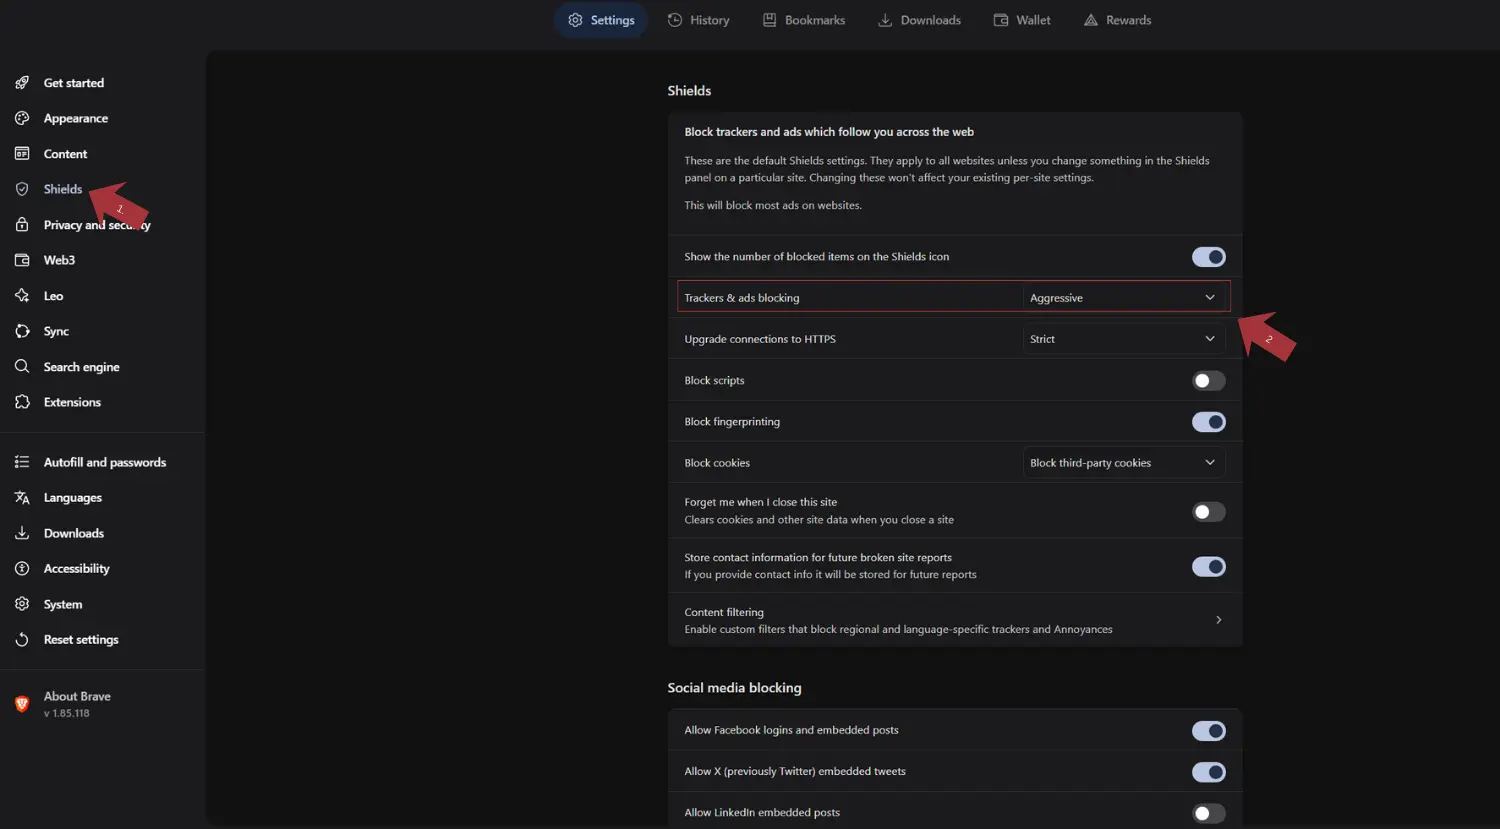Image resolution: width=1500 pixels, height=829 pixels.
Task: Turn on Allow LinkedIn embedded posts
Action: pos(1208,813)
